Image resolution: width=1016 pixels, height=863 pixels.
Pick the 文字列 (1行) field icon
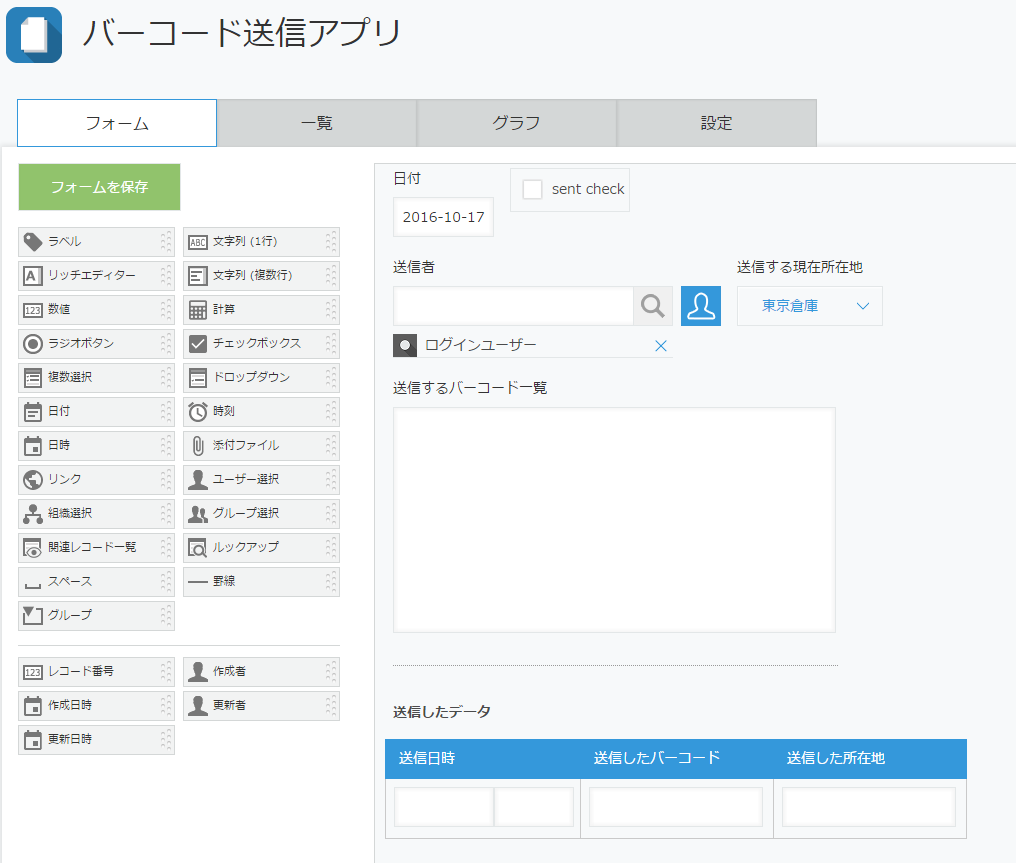tap(198, 242)
